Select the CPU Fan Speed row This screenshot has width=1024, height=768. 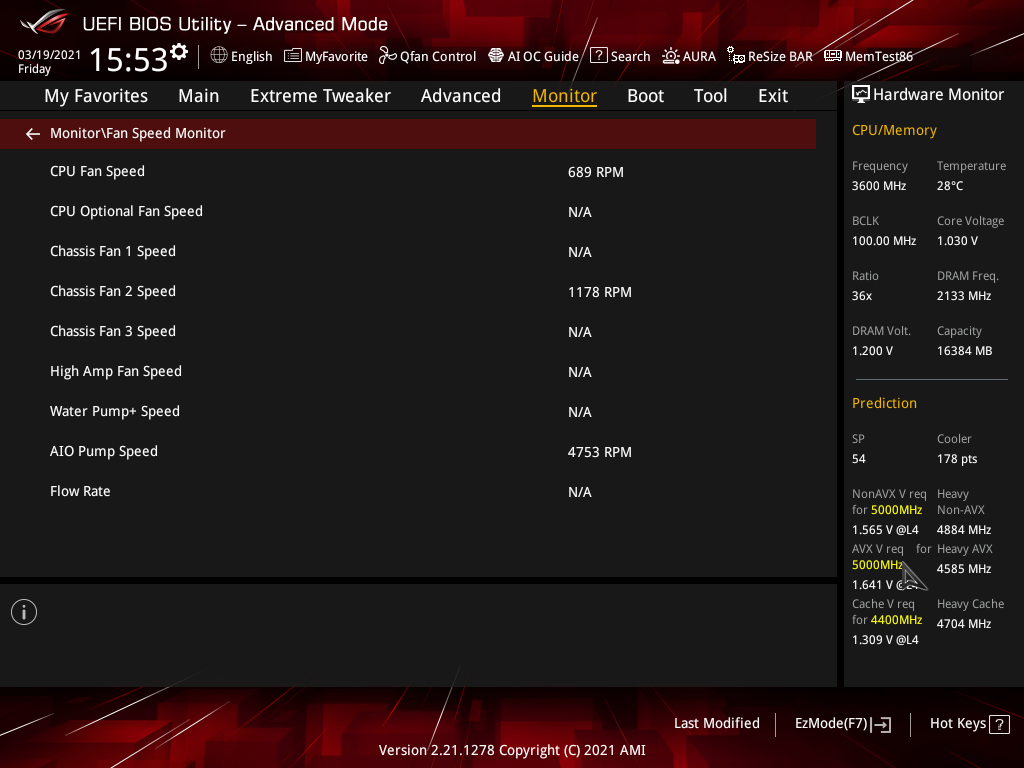[408, 172]
